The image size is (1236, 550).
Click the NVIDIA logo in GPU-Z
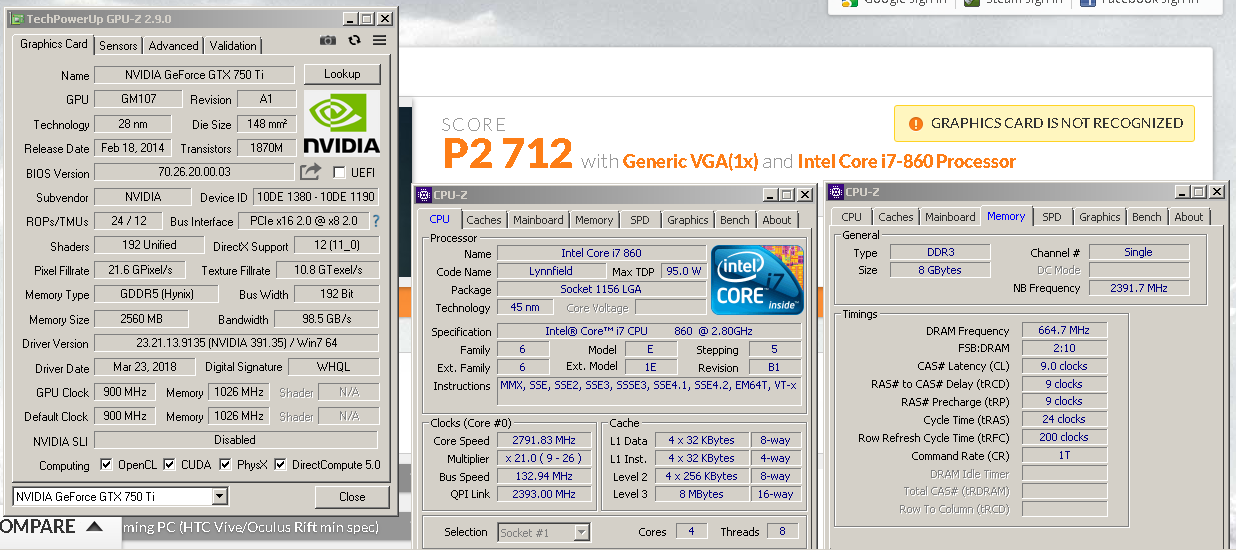coord(342,124)
